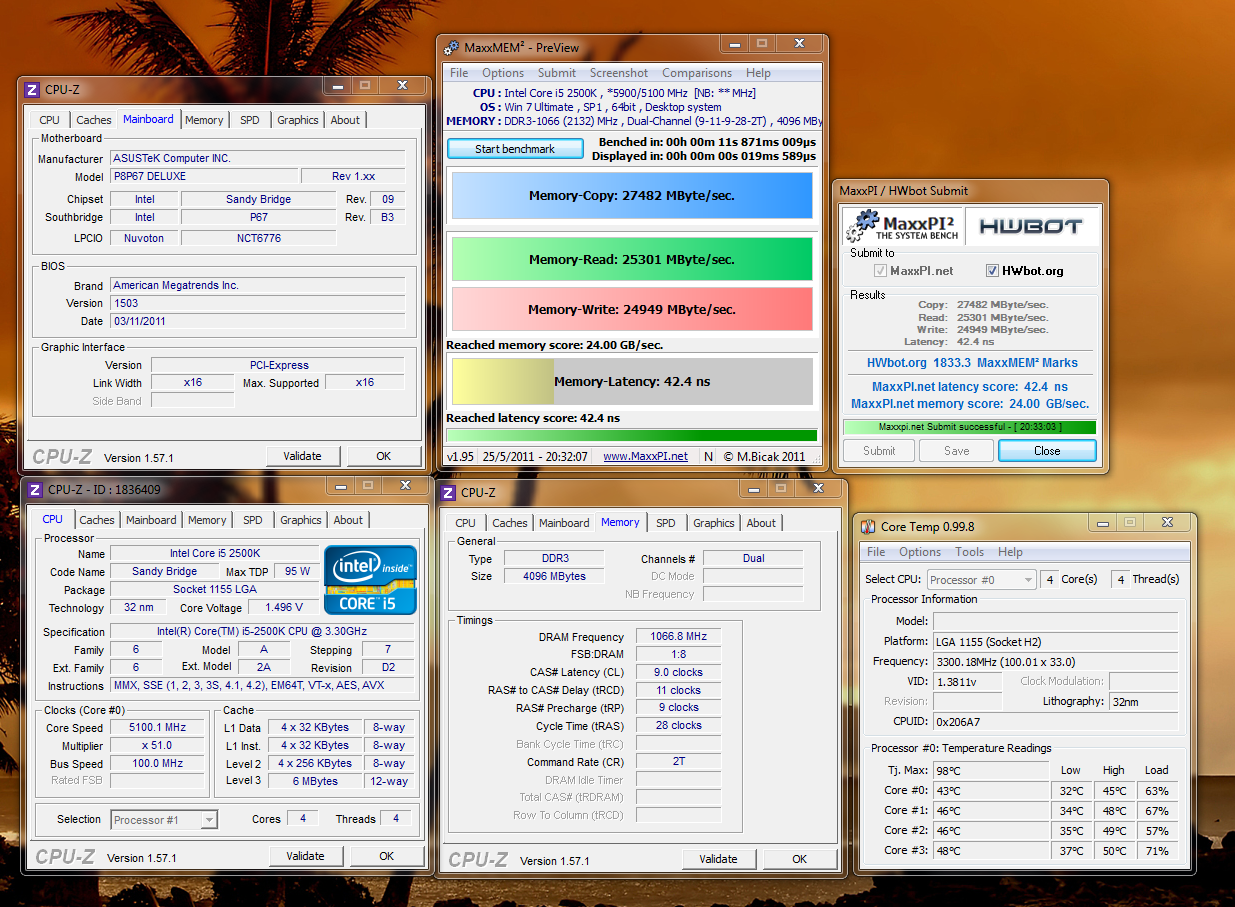The image size is (1235, 907).
Task: Toggle the MaxxPI.net checkbox
Action: (x=880, y=271)
